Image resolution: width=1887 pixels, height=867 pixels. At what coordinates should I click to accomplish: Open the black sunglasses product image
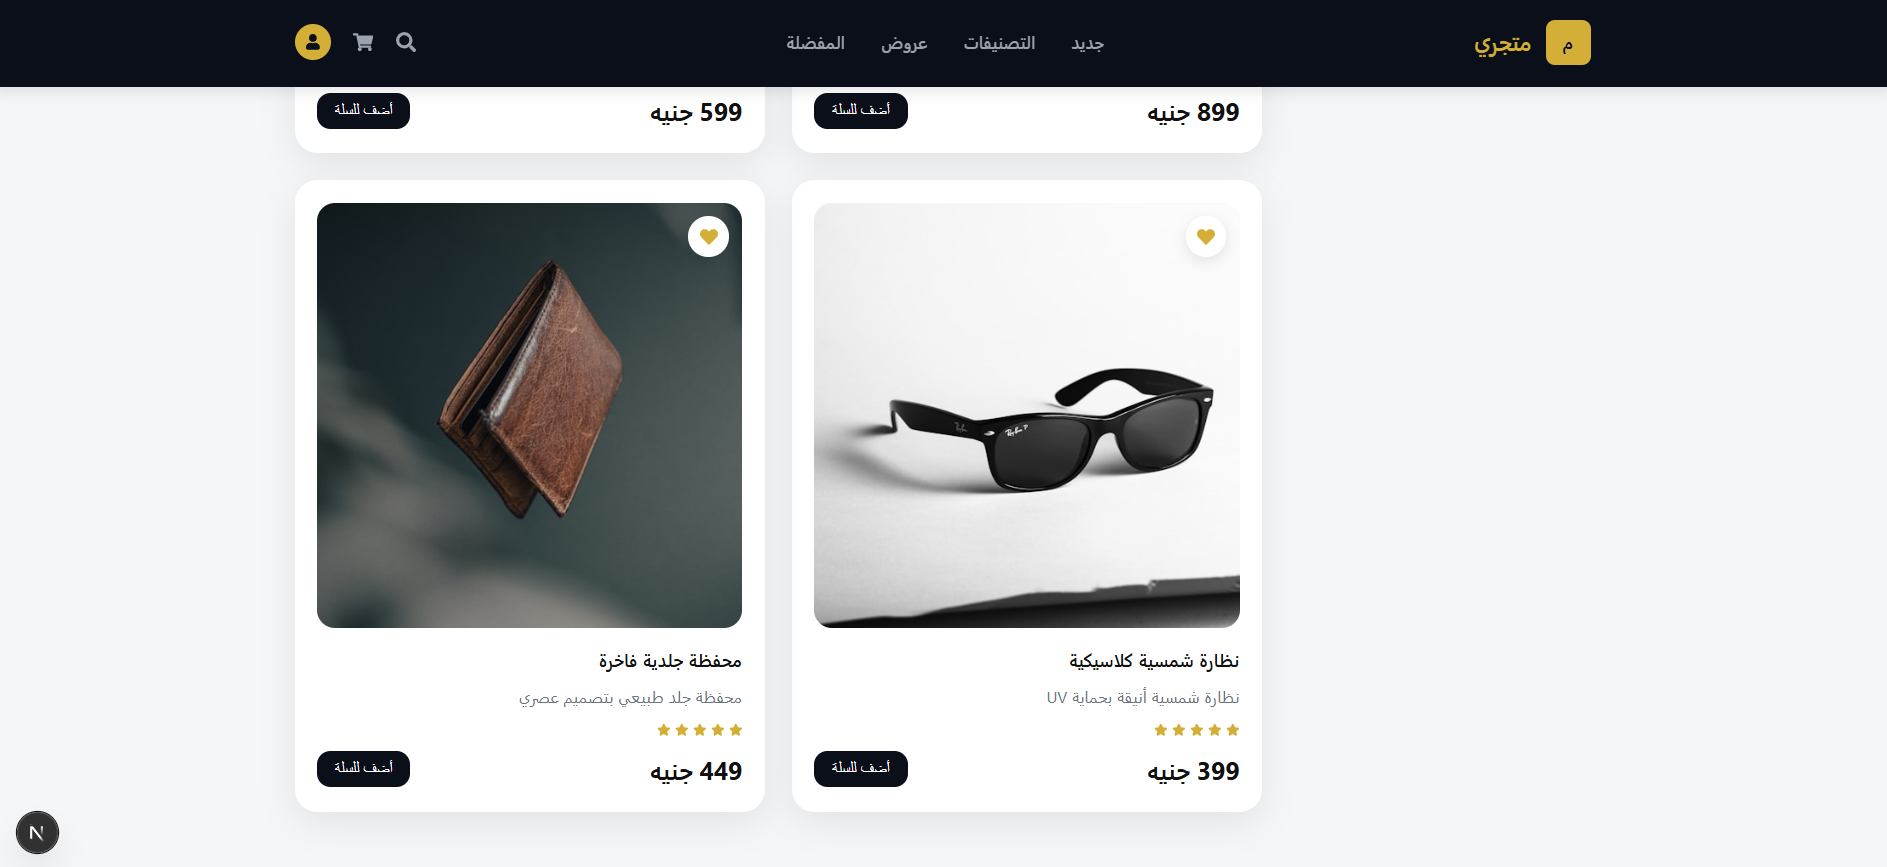coord(1027,415)
